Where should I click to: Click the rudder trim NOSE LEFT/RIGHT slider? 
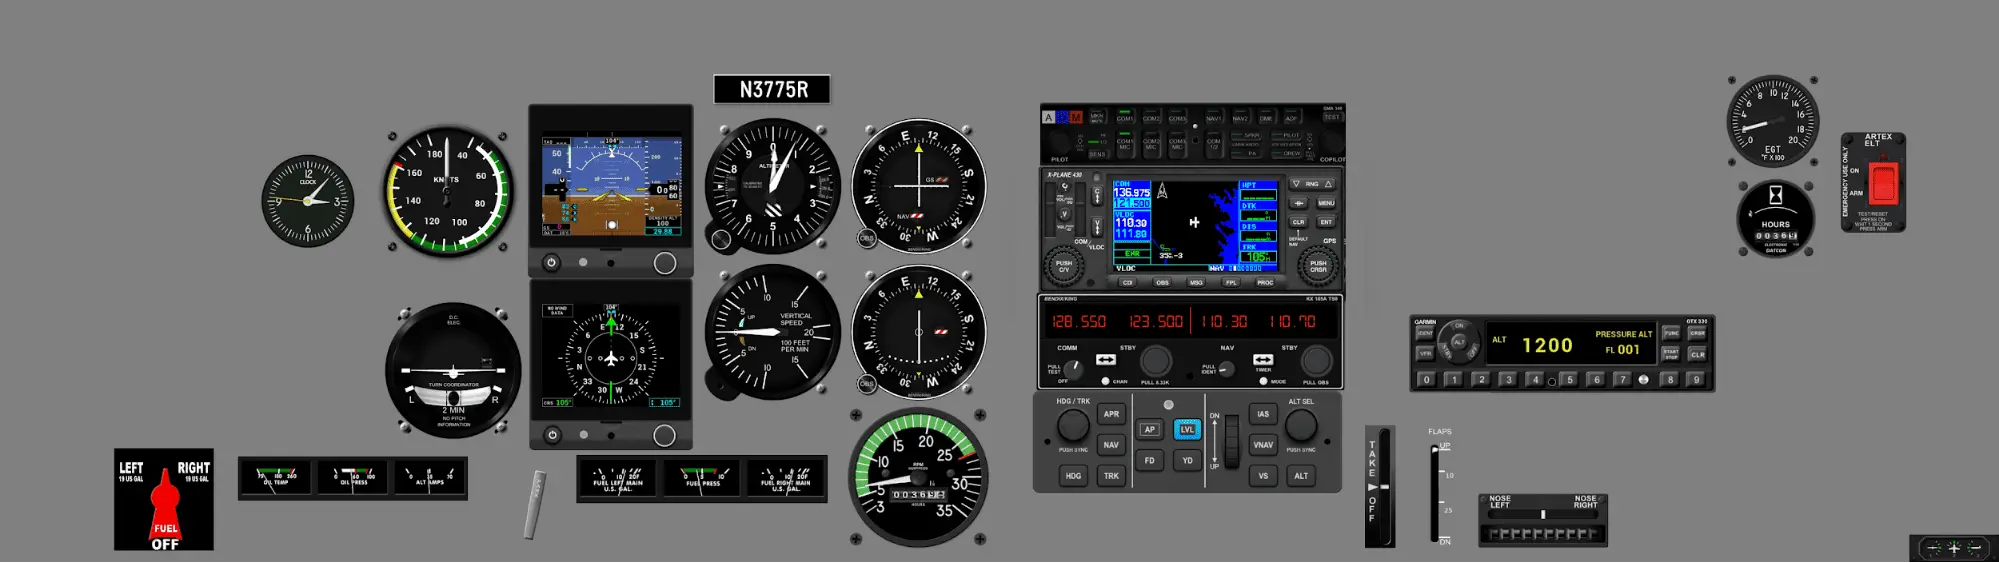1543,514
